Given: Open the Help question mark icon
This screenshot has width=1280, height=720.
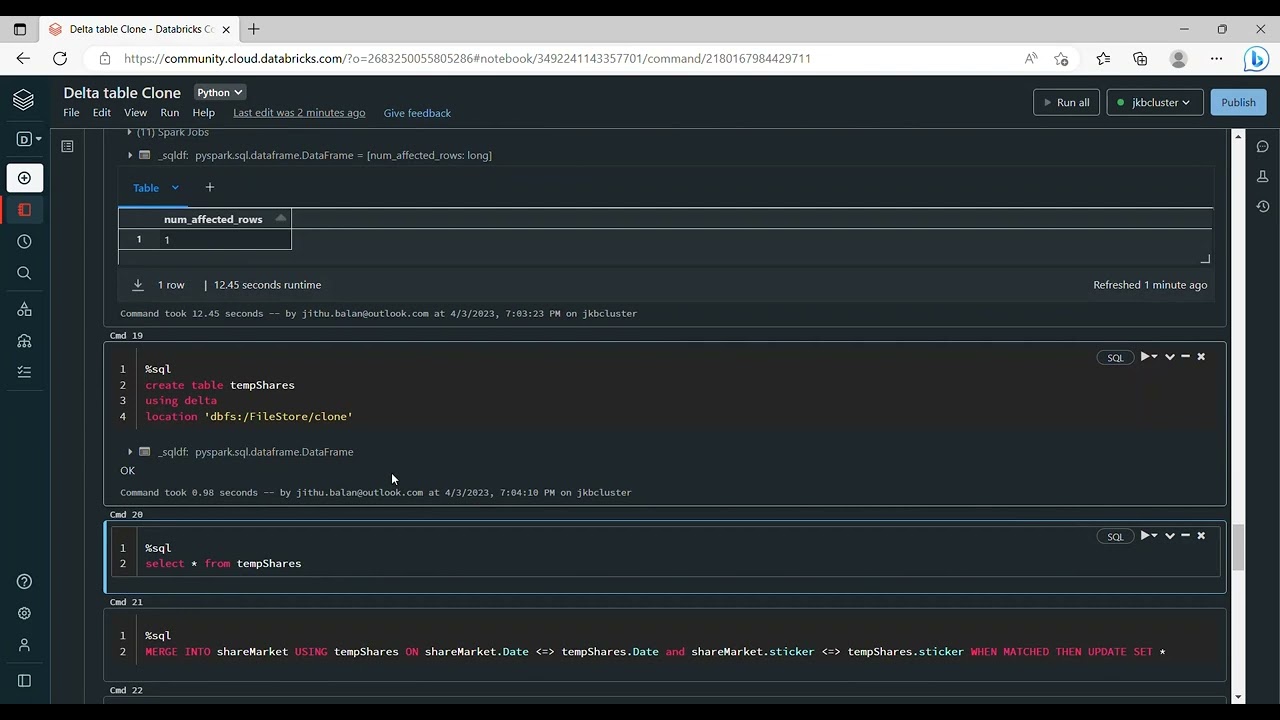Looking at the screenshot, I should (x=24, y=582).
